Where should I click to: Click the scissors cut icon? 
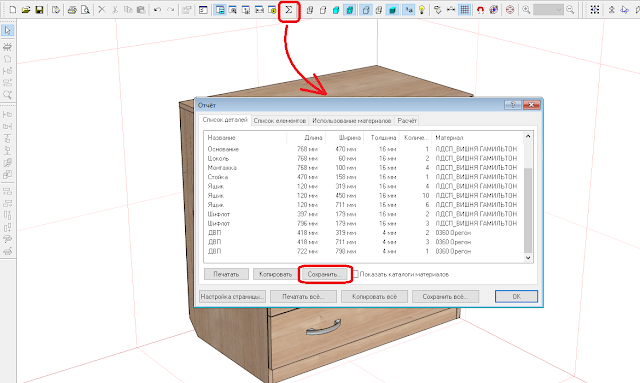click(115, 9)
